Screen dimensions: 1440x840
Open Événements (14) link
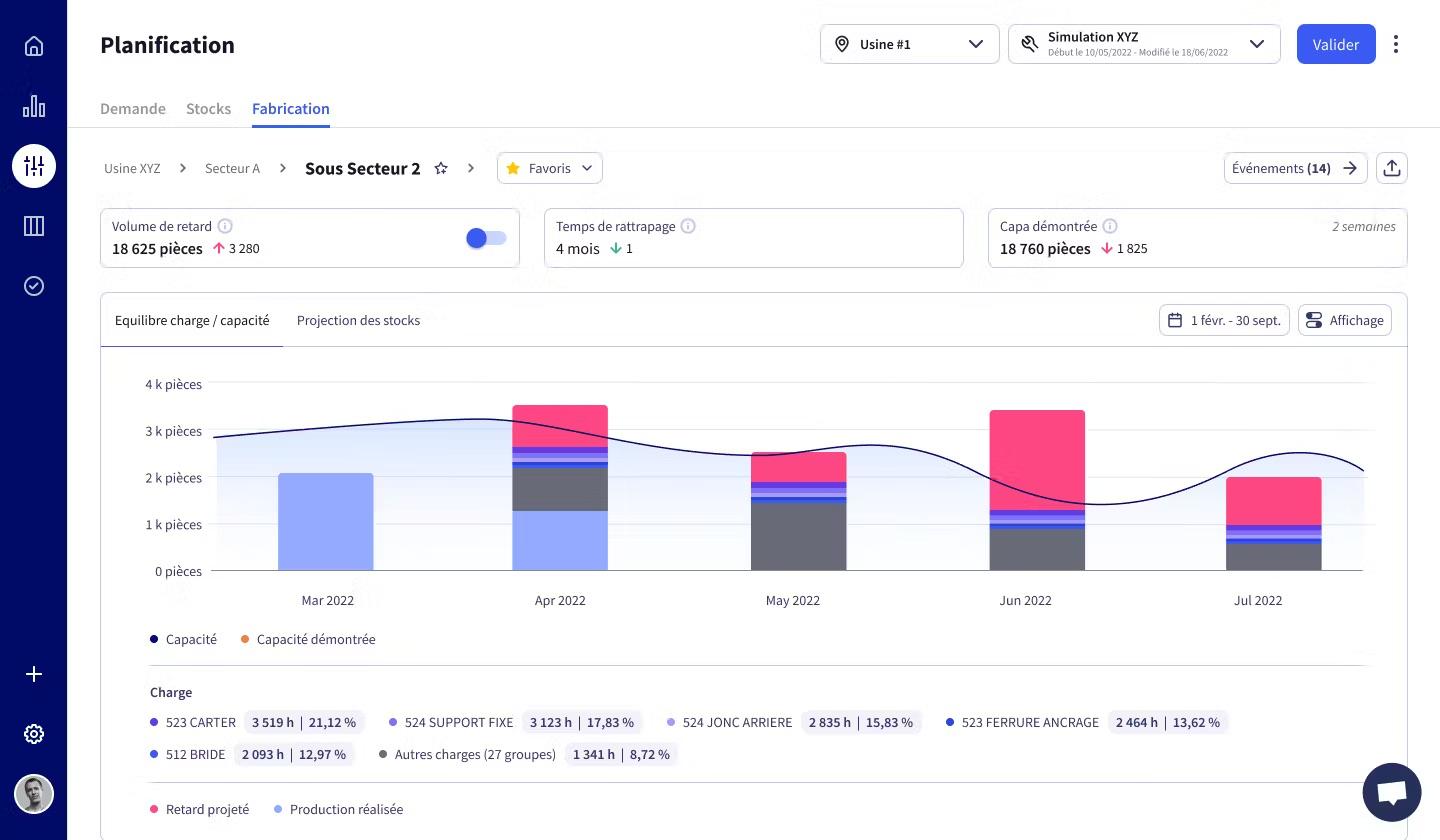(x=1295, y=168)
